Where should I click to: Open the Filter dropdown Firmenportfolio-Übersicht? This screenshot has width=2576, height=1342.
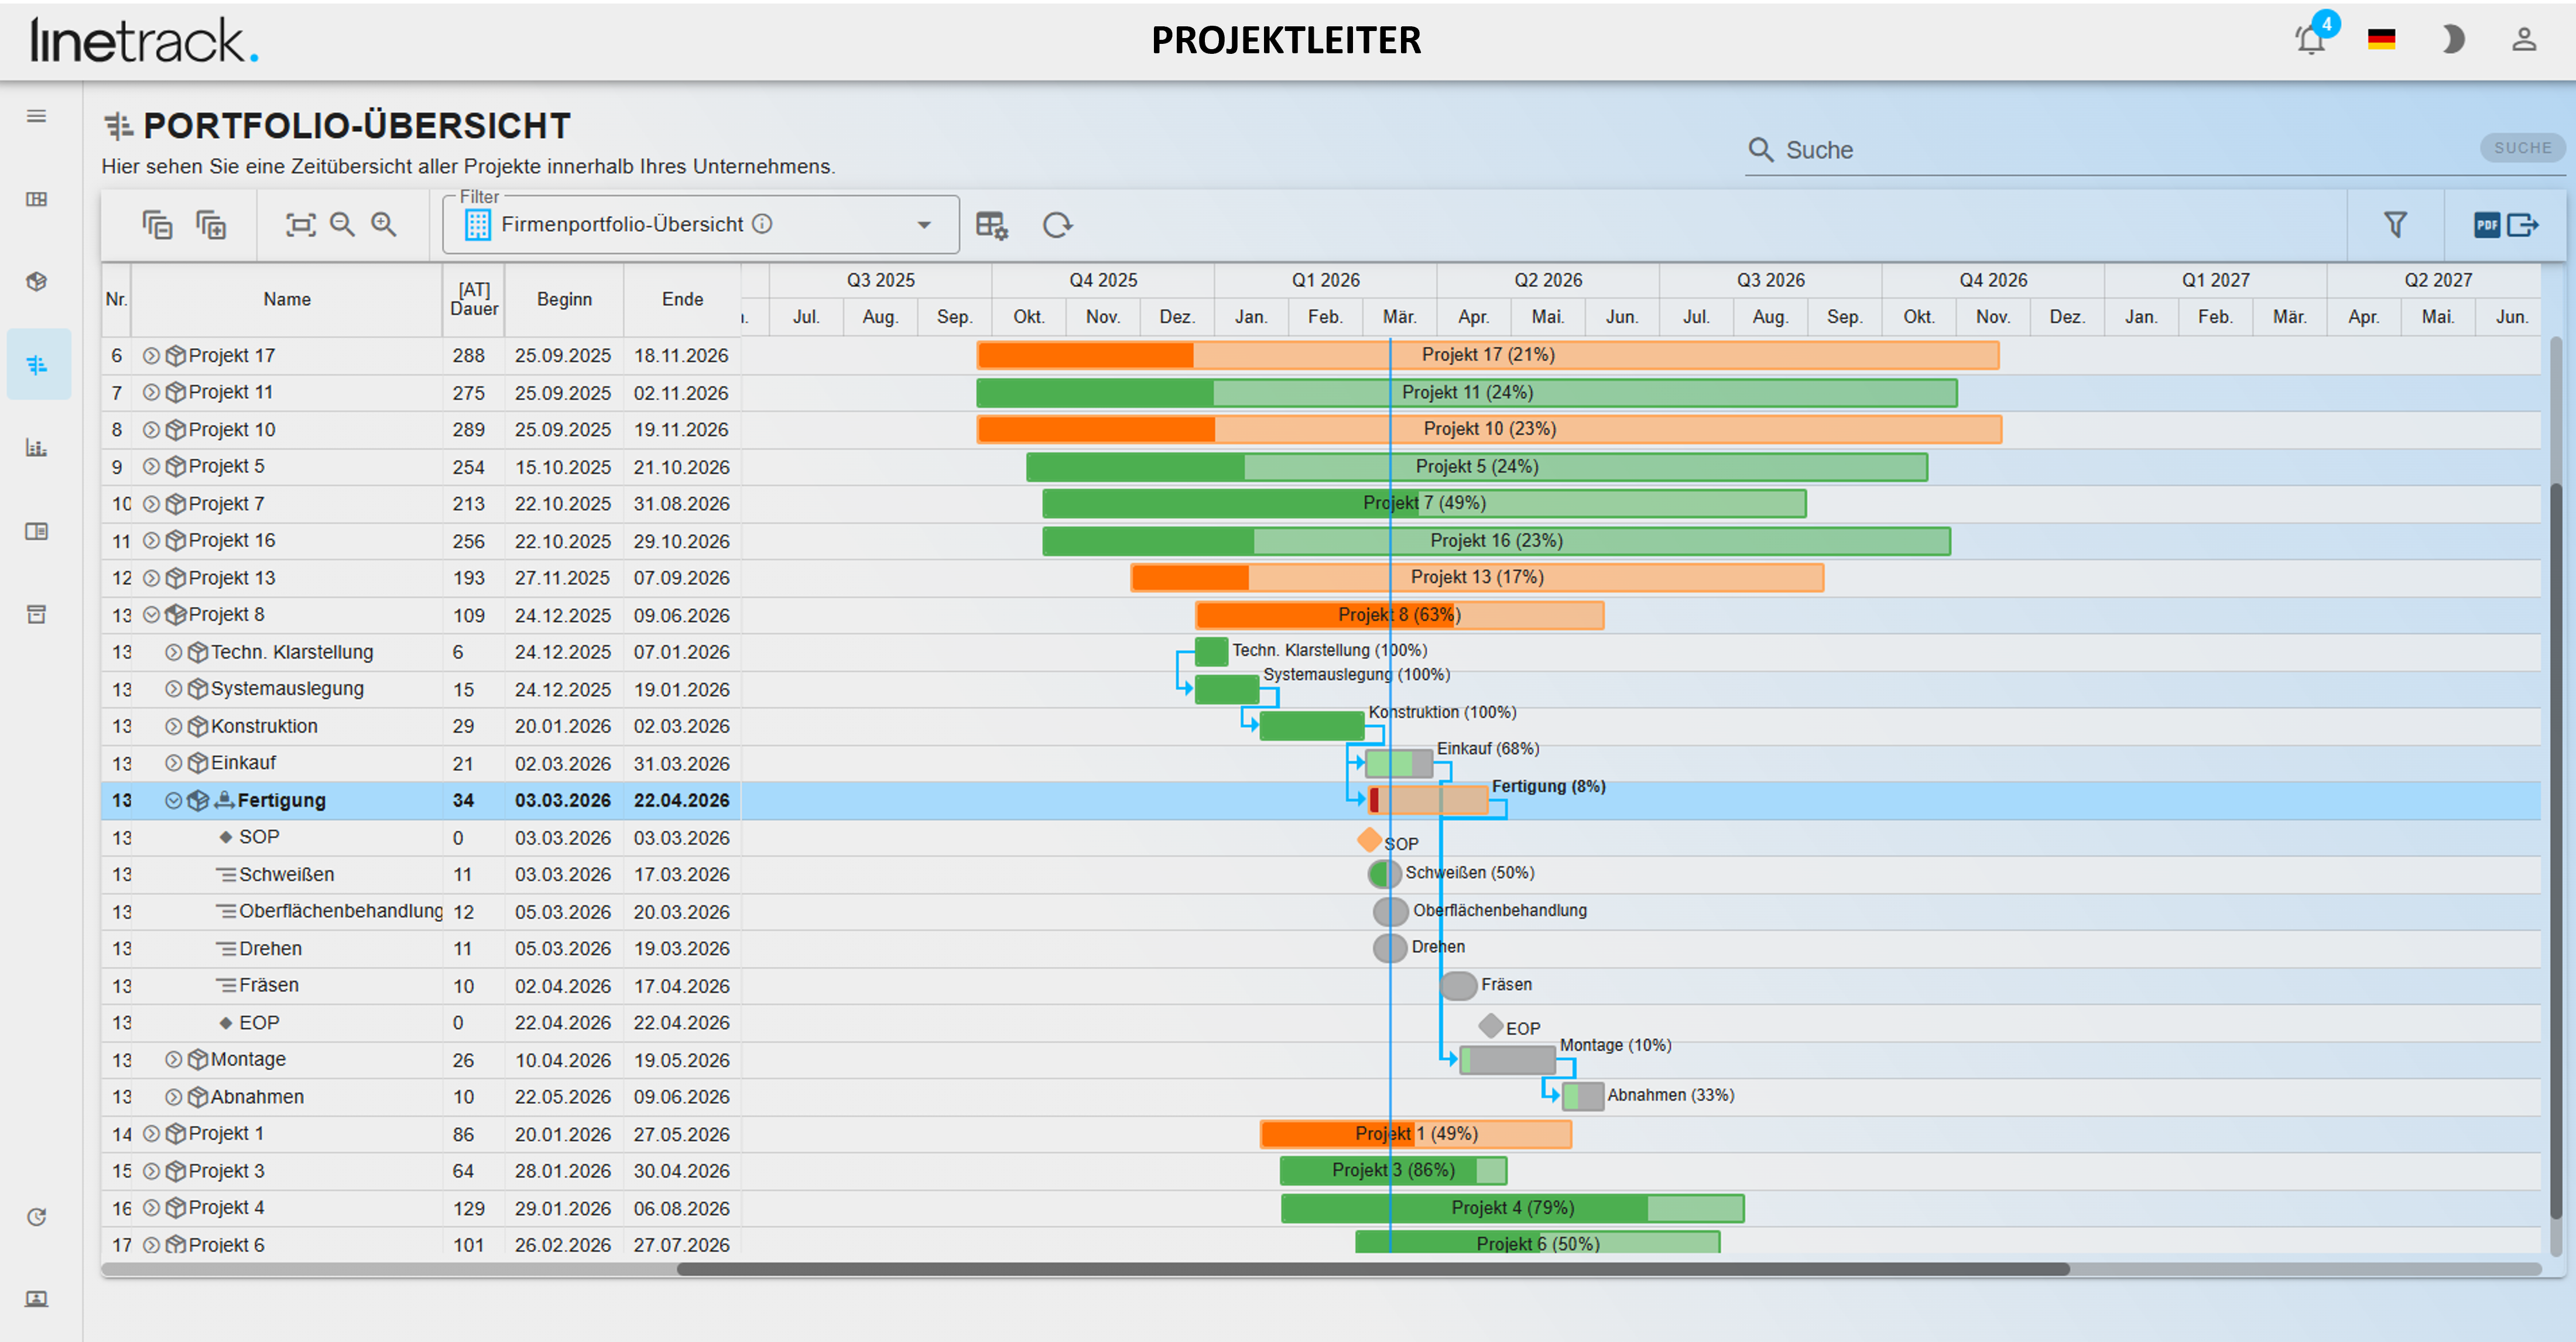700,224
